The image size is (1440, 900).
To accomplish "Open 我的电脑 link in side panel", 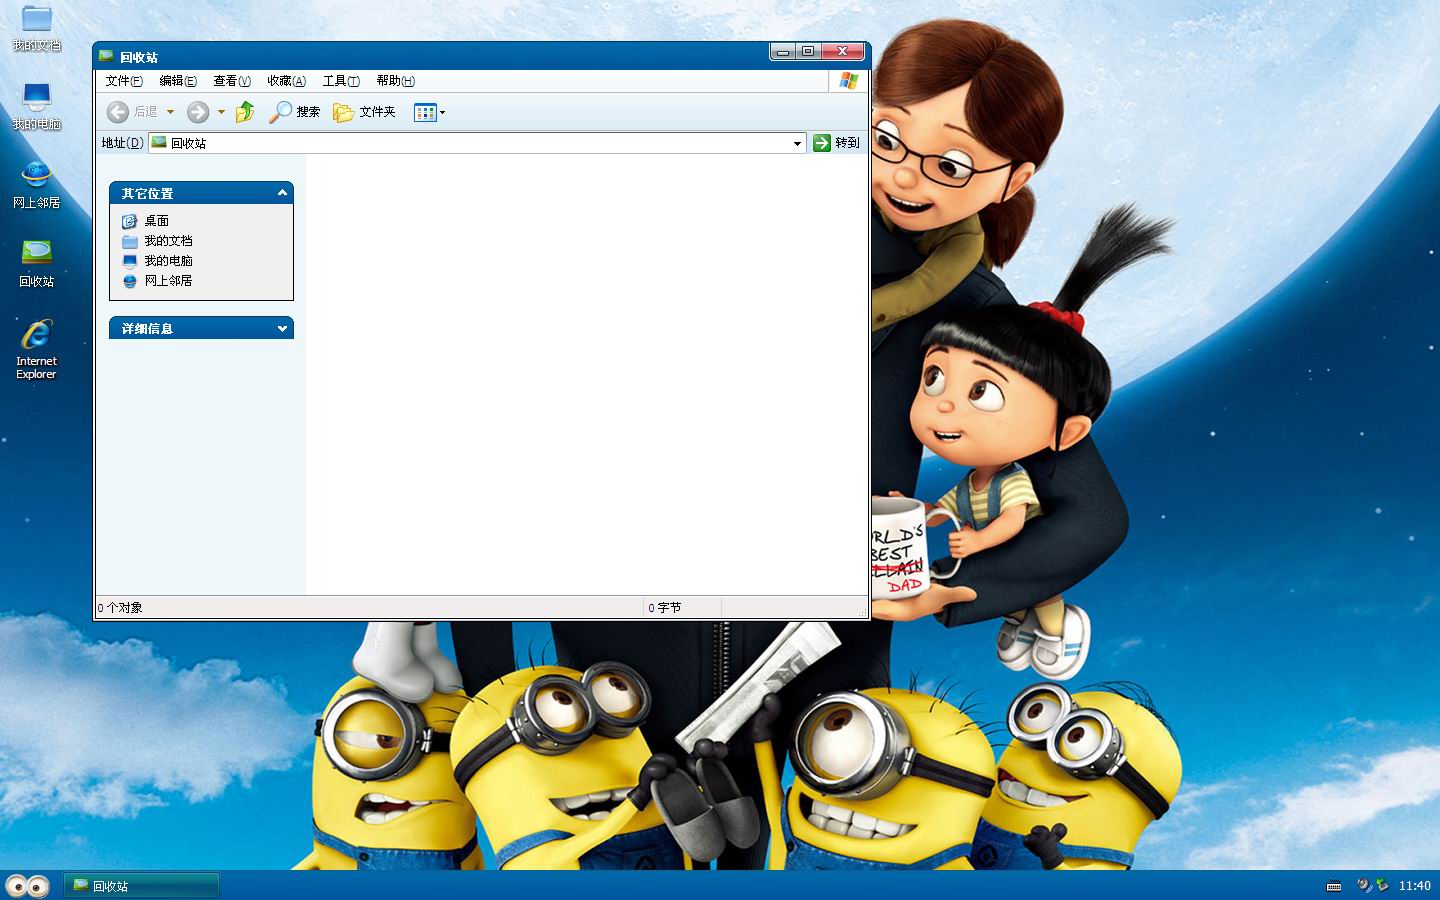I will click(168, 261).
